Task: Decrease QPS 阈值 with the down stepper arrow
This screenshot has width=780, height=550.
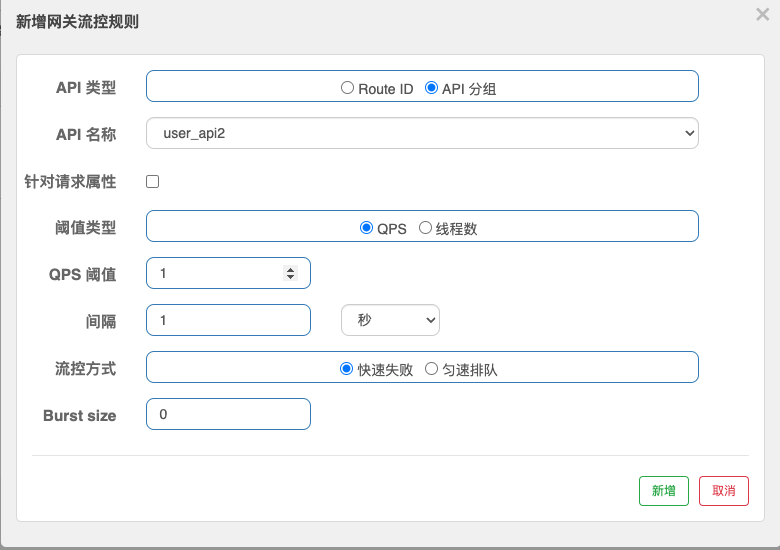Action: click(291, 277)
